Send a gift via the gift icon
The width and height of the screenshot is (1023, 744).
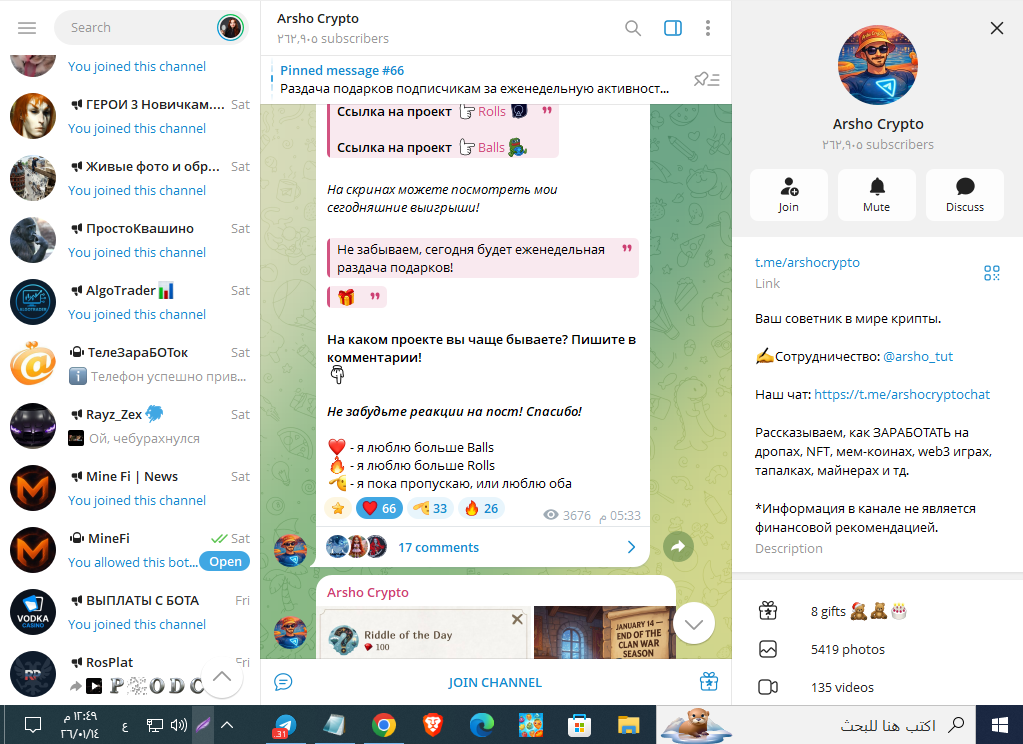[x=709, y=682]
